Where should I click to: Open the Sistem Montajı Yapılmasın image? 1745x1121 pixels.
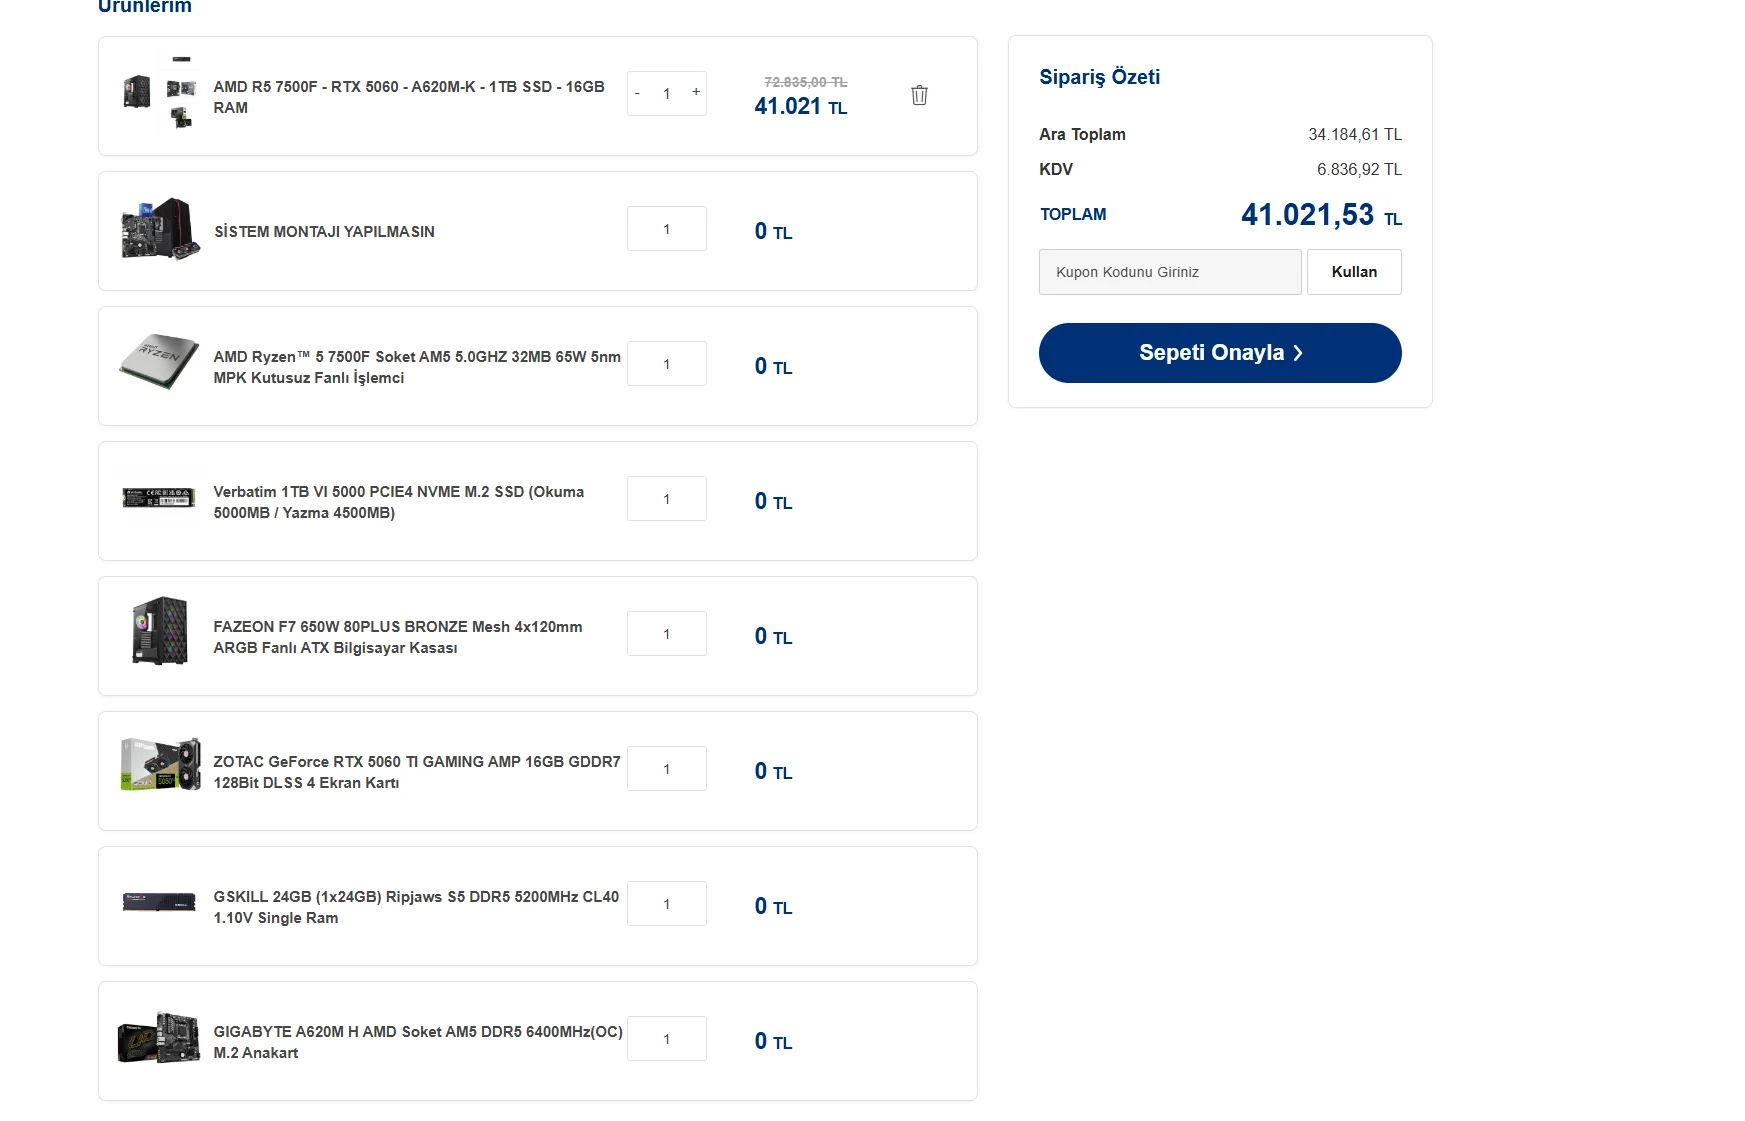click(x=159, y=228)
